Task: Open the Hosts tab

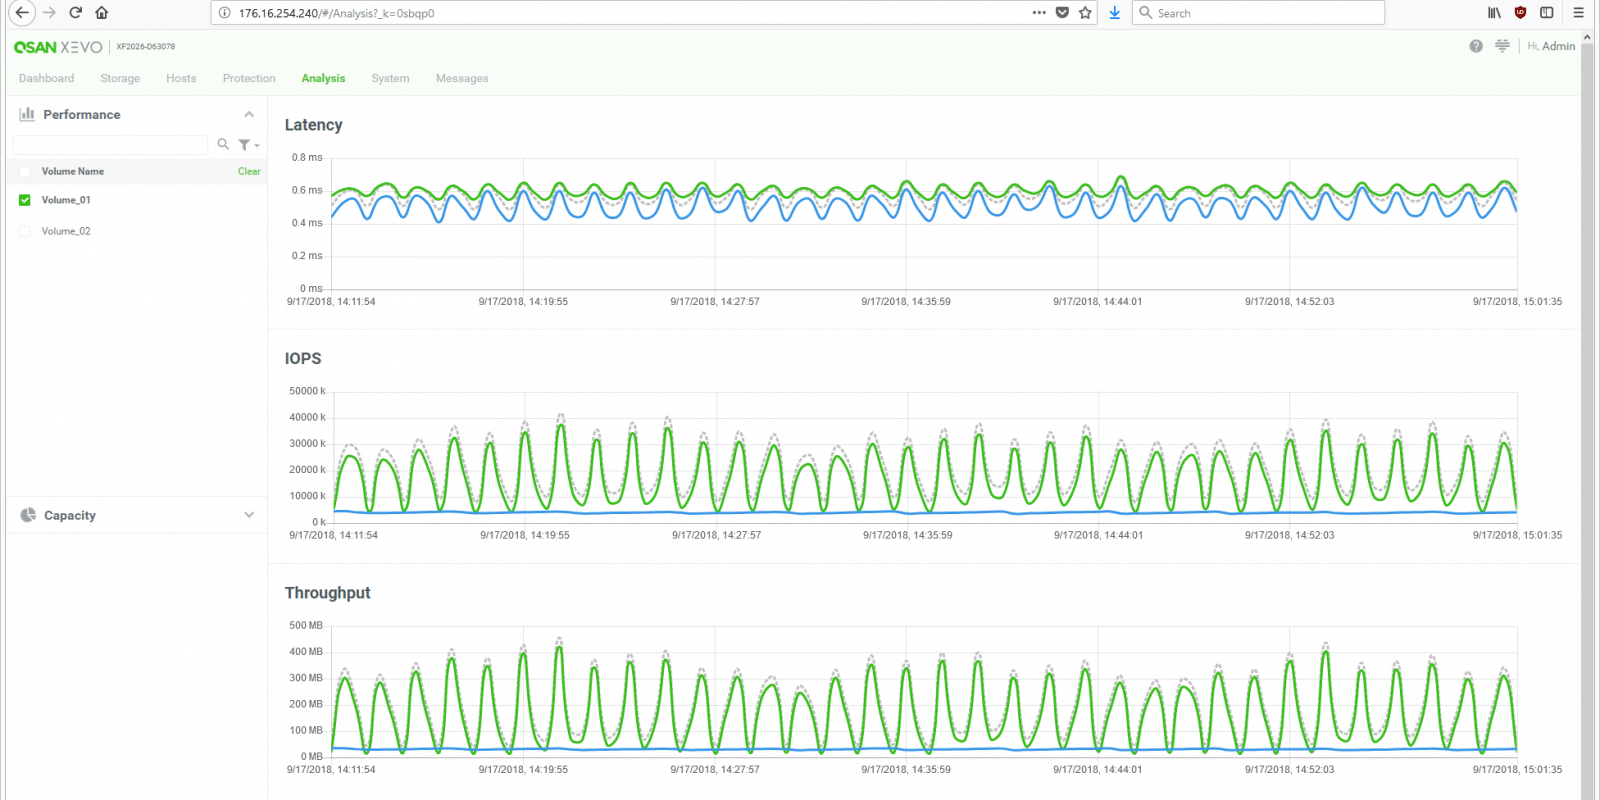Action: [x=181, y=78]
